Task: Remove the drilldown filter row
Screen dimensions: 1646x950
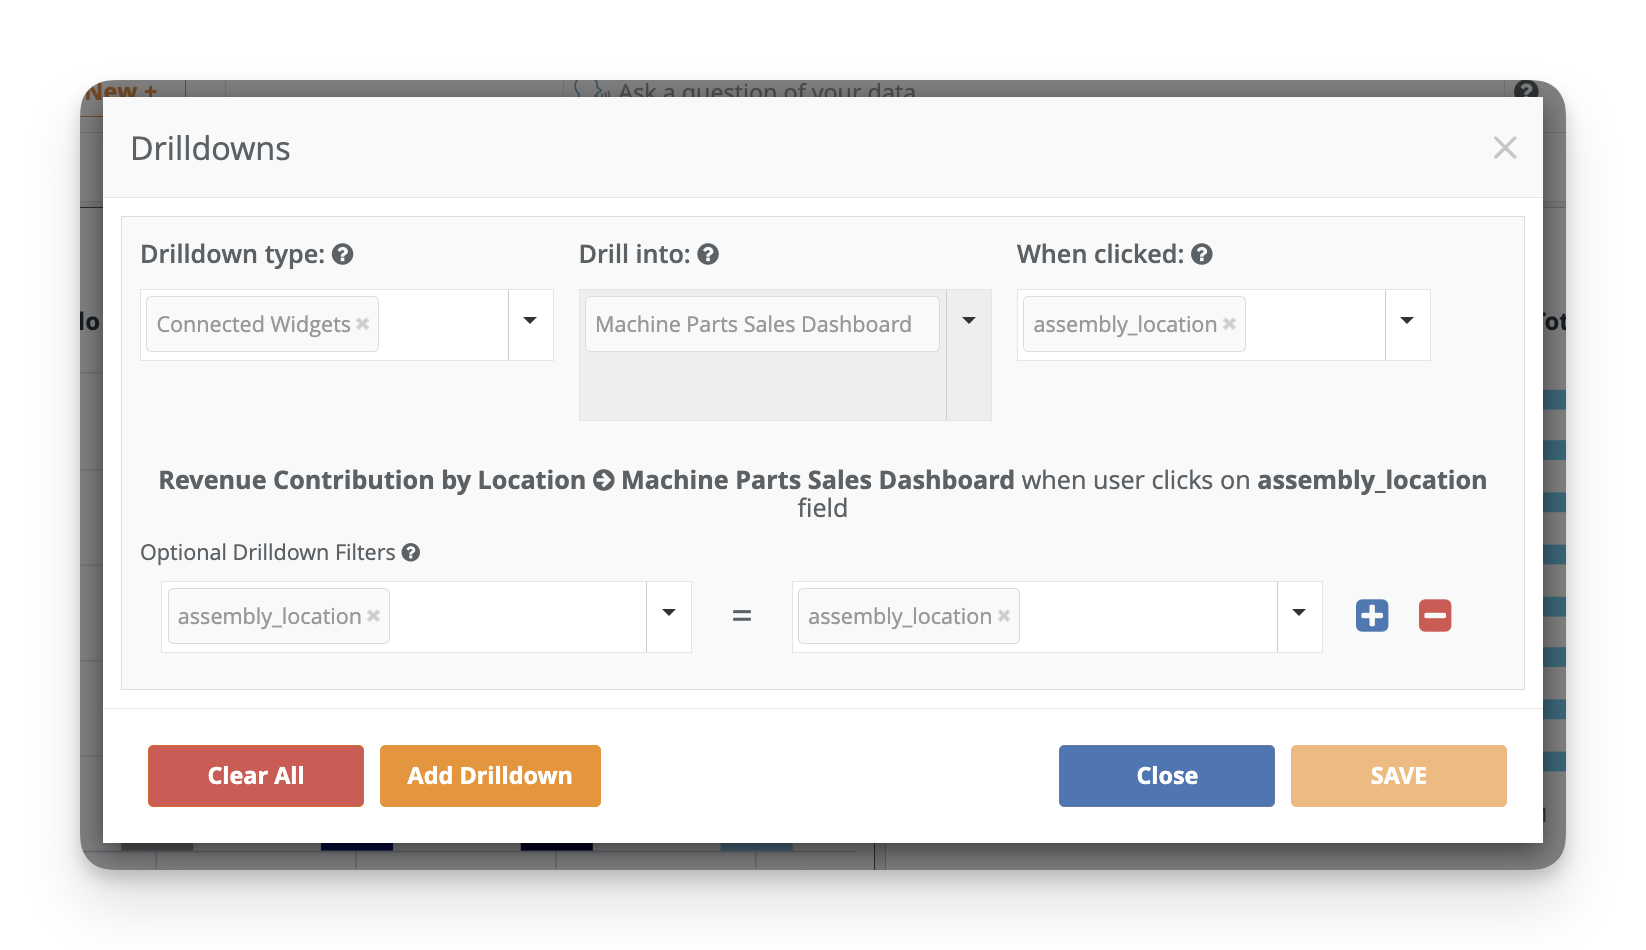Action: [x=1435, y=616]
